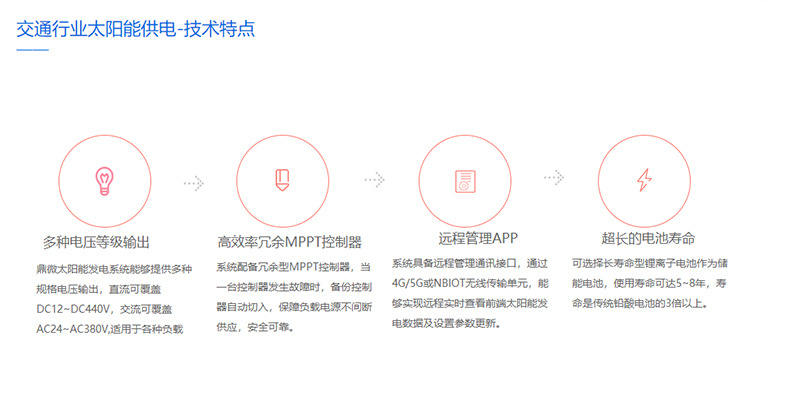Click the pencil-shaped MPPT controller icon

(282, 181)
